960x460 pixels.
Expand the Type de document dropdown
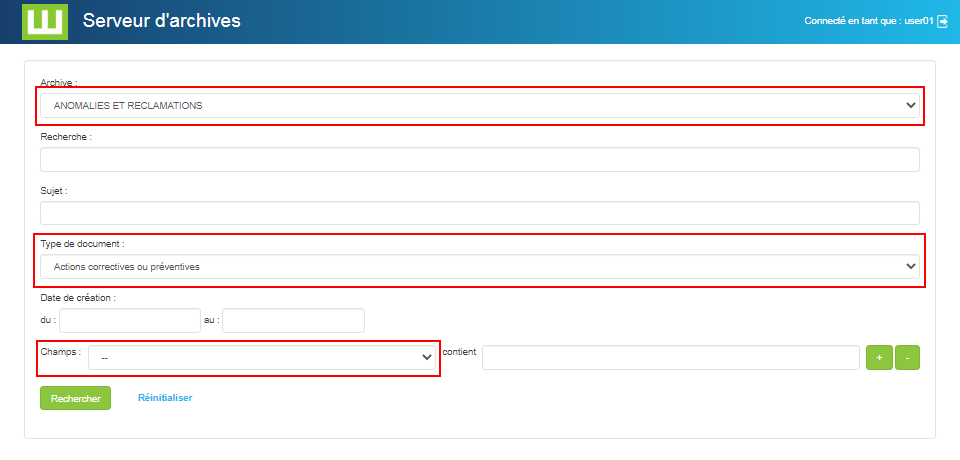pos(480,266)
